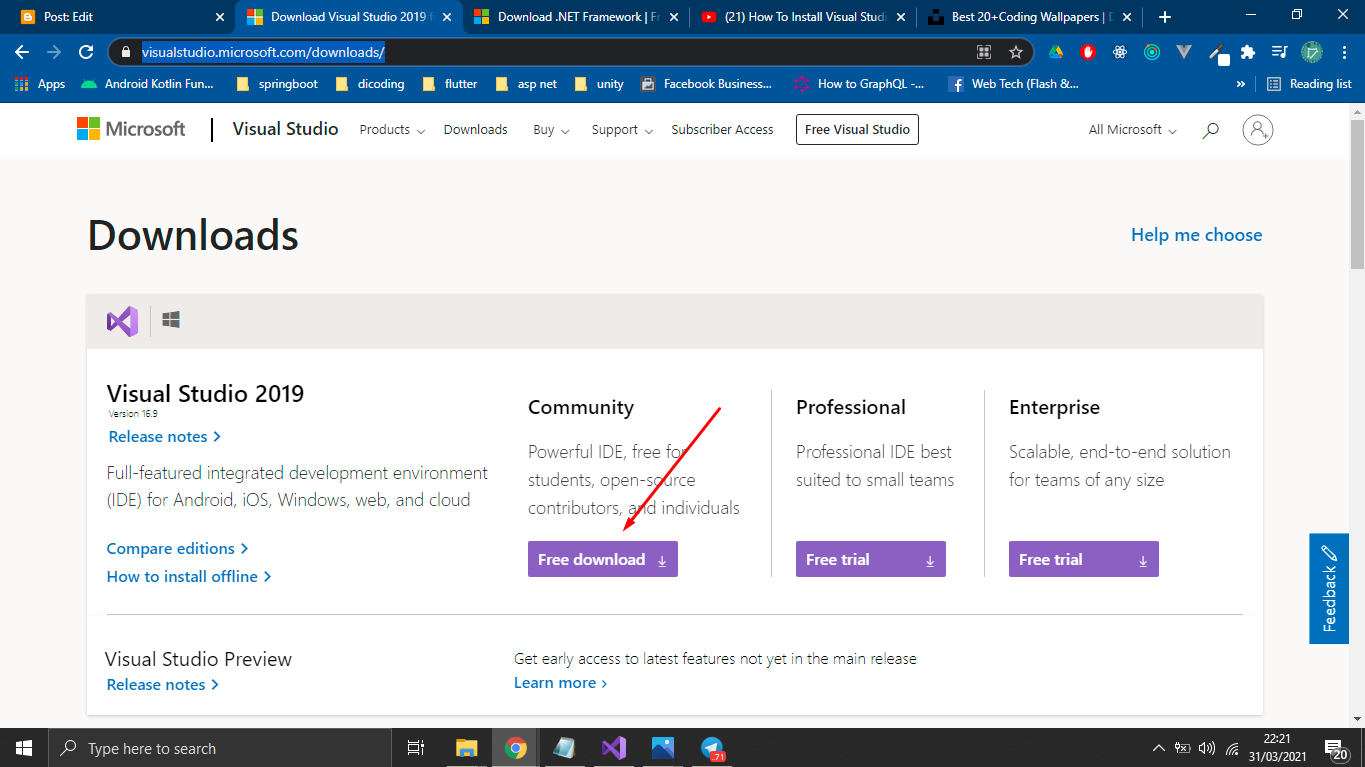Open the browser Extensions puzzle icon
The height and width of the screenshot is (767, 1365).
point(1246,52)
